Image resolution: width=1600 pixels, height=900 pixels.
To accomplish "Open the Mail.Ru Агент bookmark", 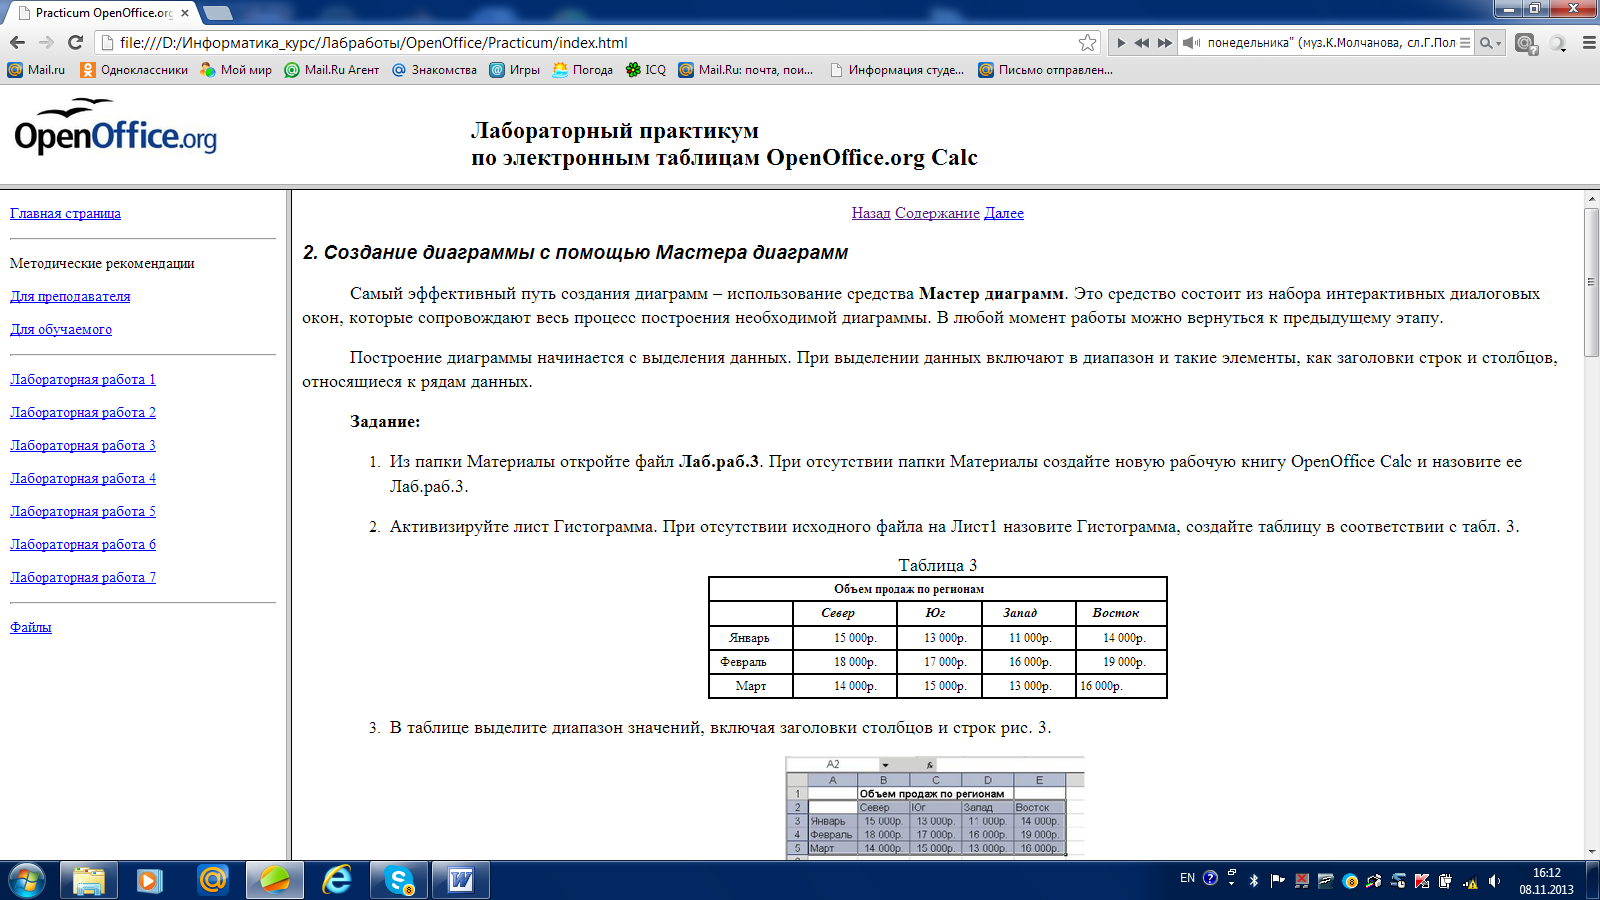I will [x=332, y=70].
